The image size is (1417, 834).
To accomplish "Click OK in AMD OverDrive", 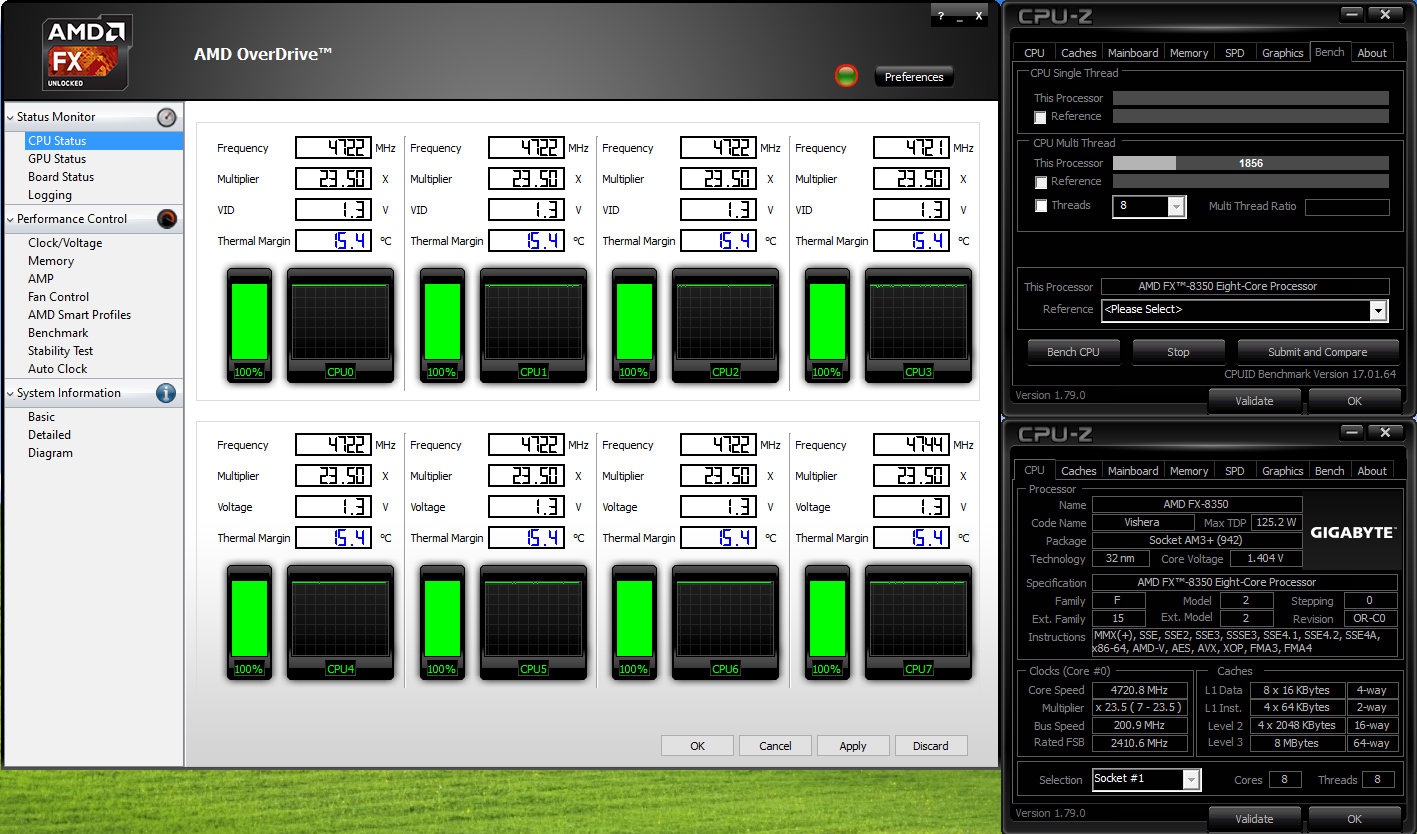I will [697, 746].
